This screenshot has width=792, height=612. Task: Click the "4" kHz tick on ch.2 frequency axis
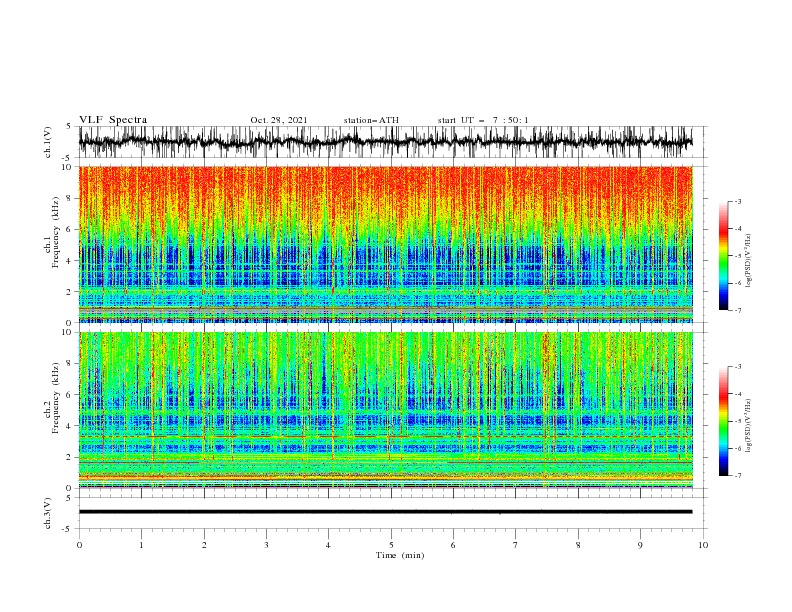tap(69, 426)
